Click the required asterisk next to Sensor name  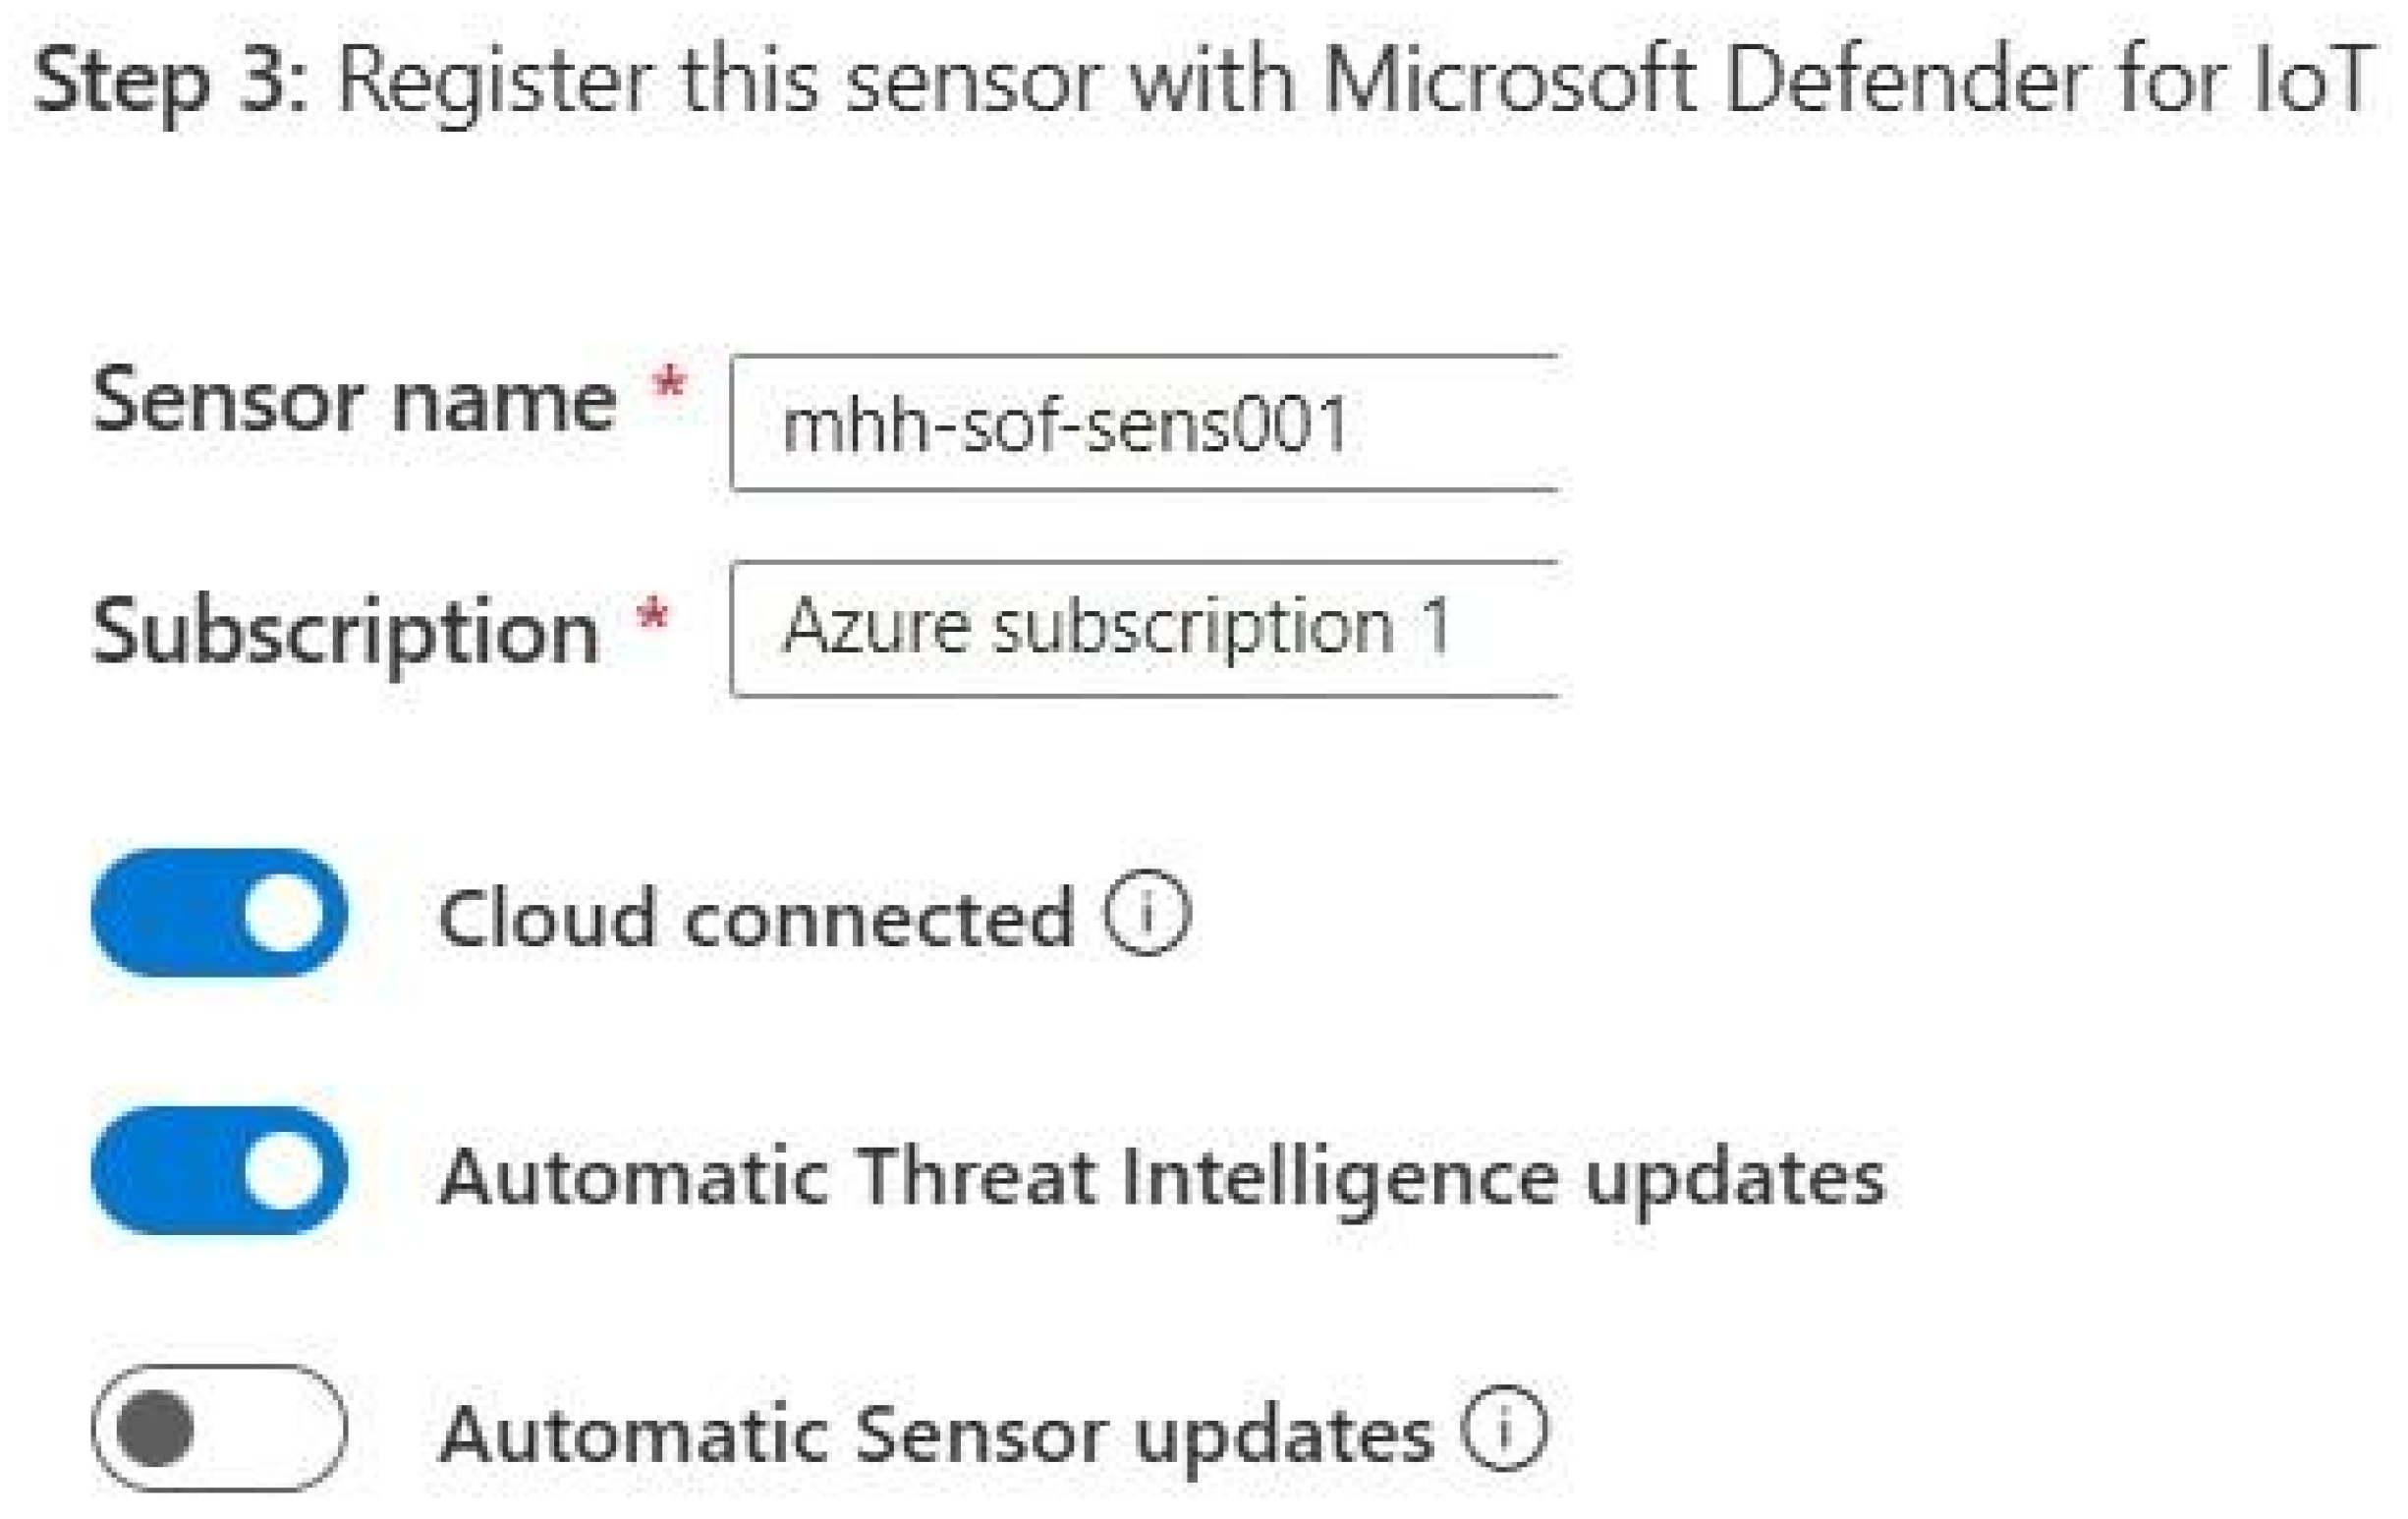669,384
